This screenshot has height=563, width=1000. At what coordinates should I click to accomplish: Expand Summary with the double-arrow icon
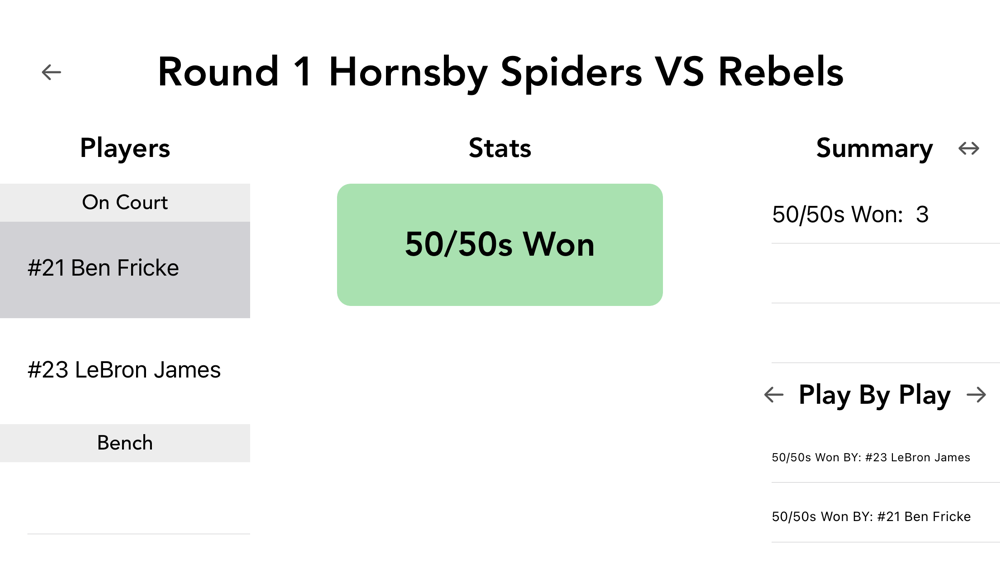pyautogui.click(x=968, y=149)
